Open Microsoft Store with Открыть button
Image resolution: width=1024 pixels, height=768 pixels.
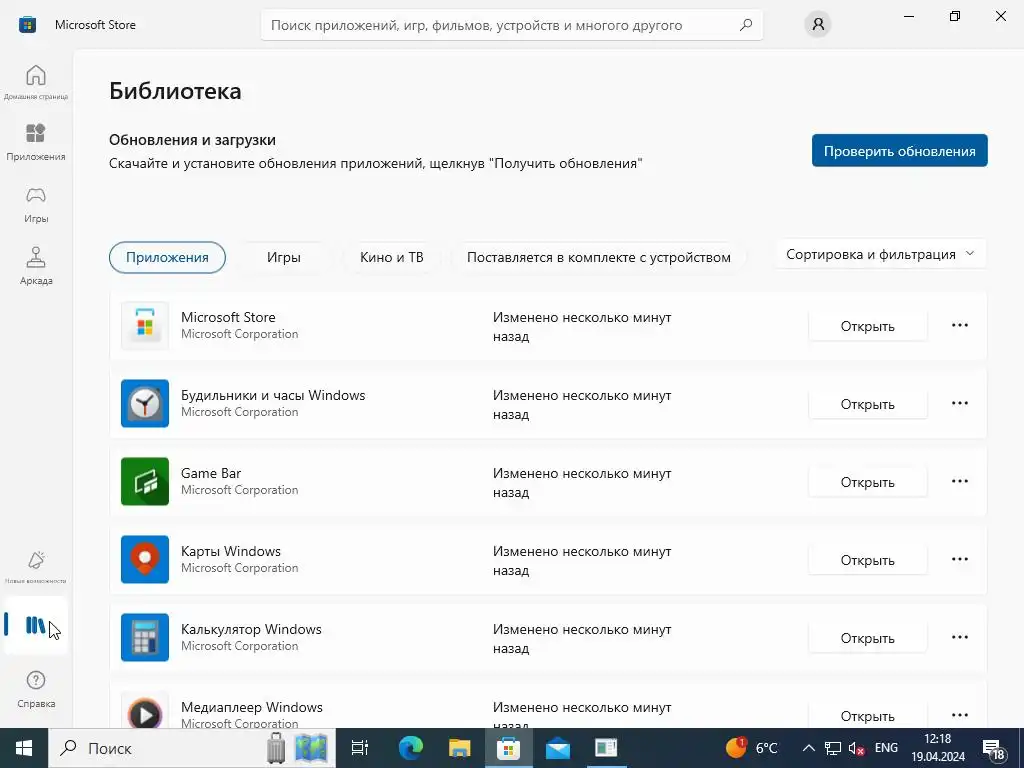pos(867,326)
